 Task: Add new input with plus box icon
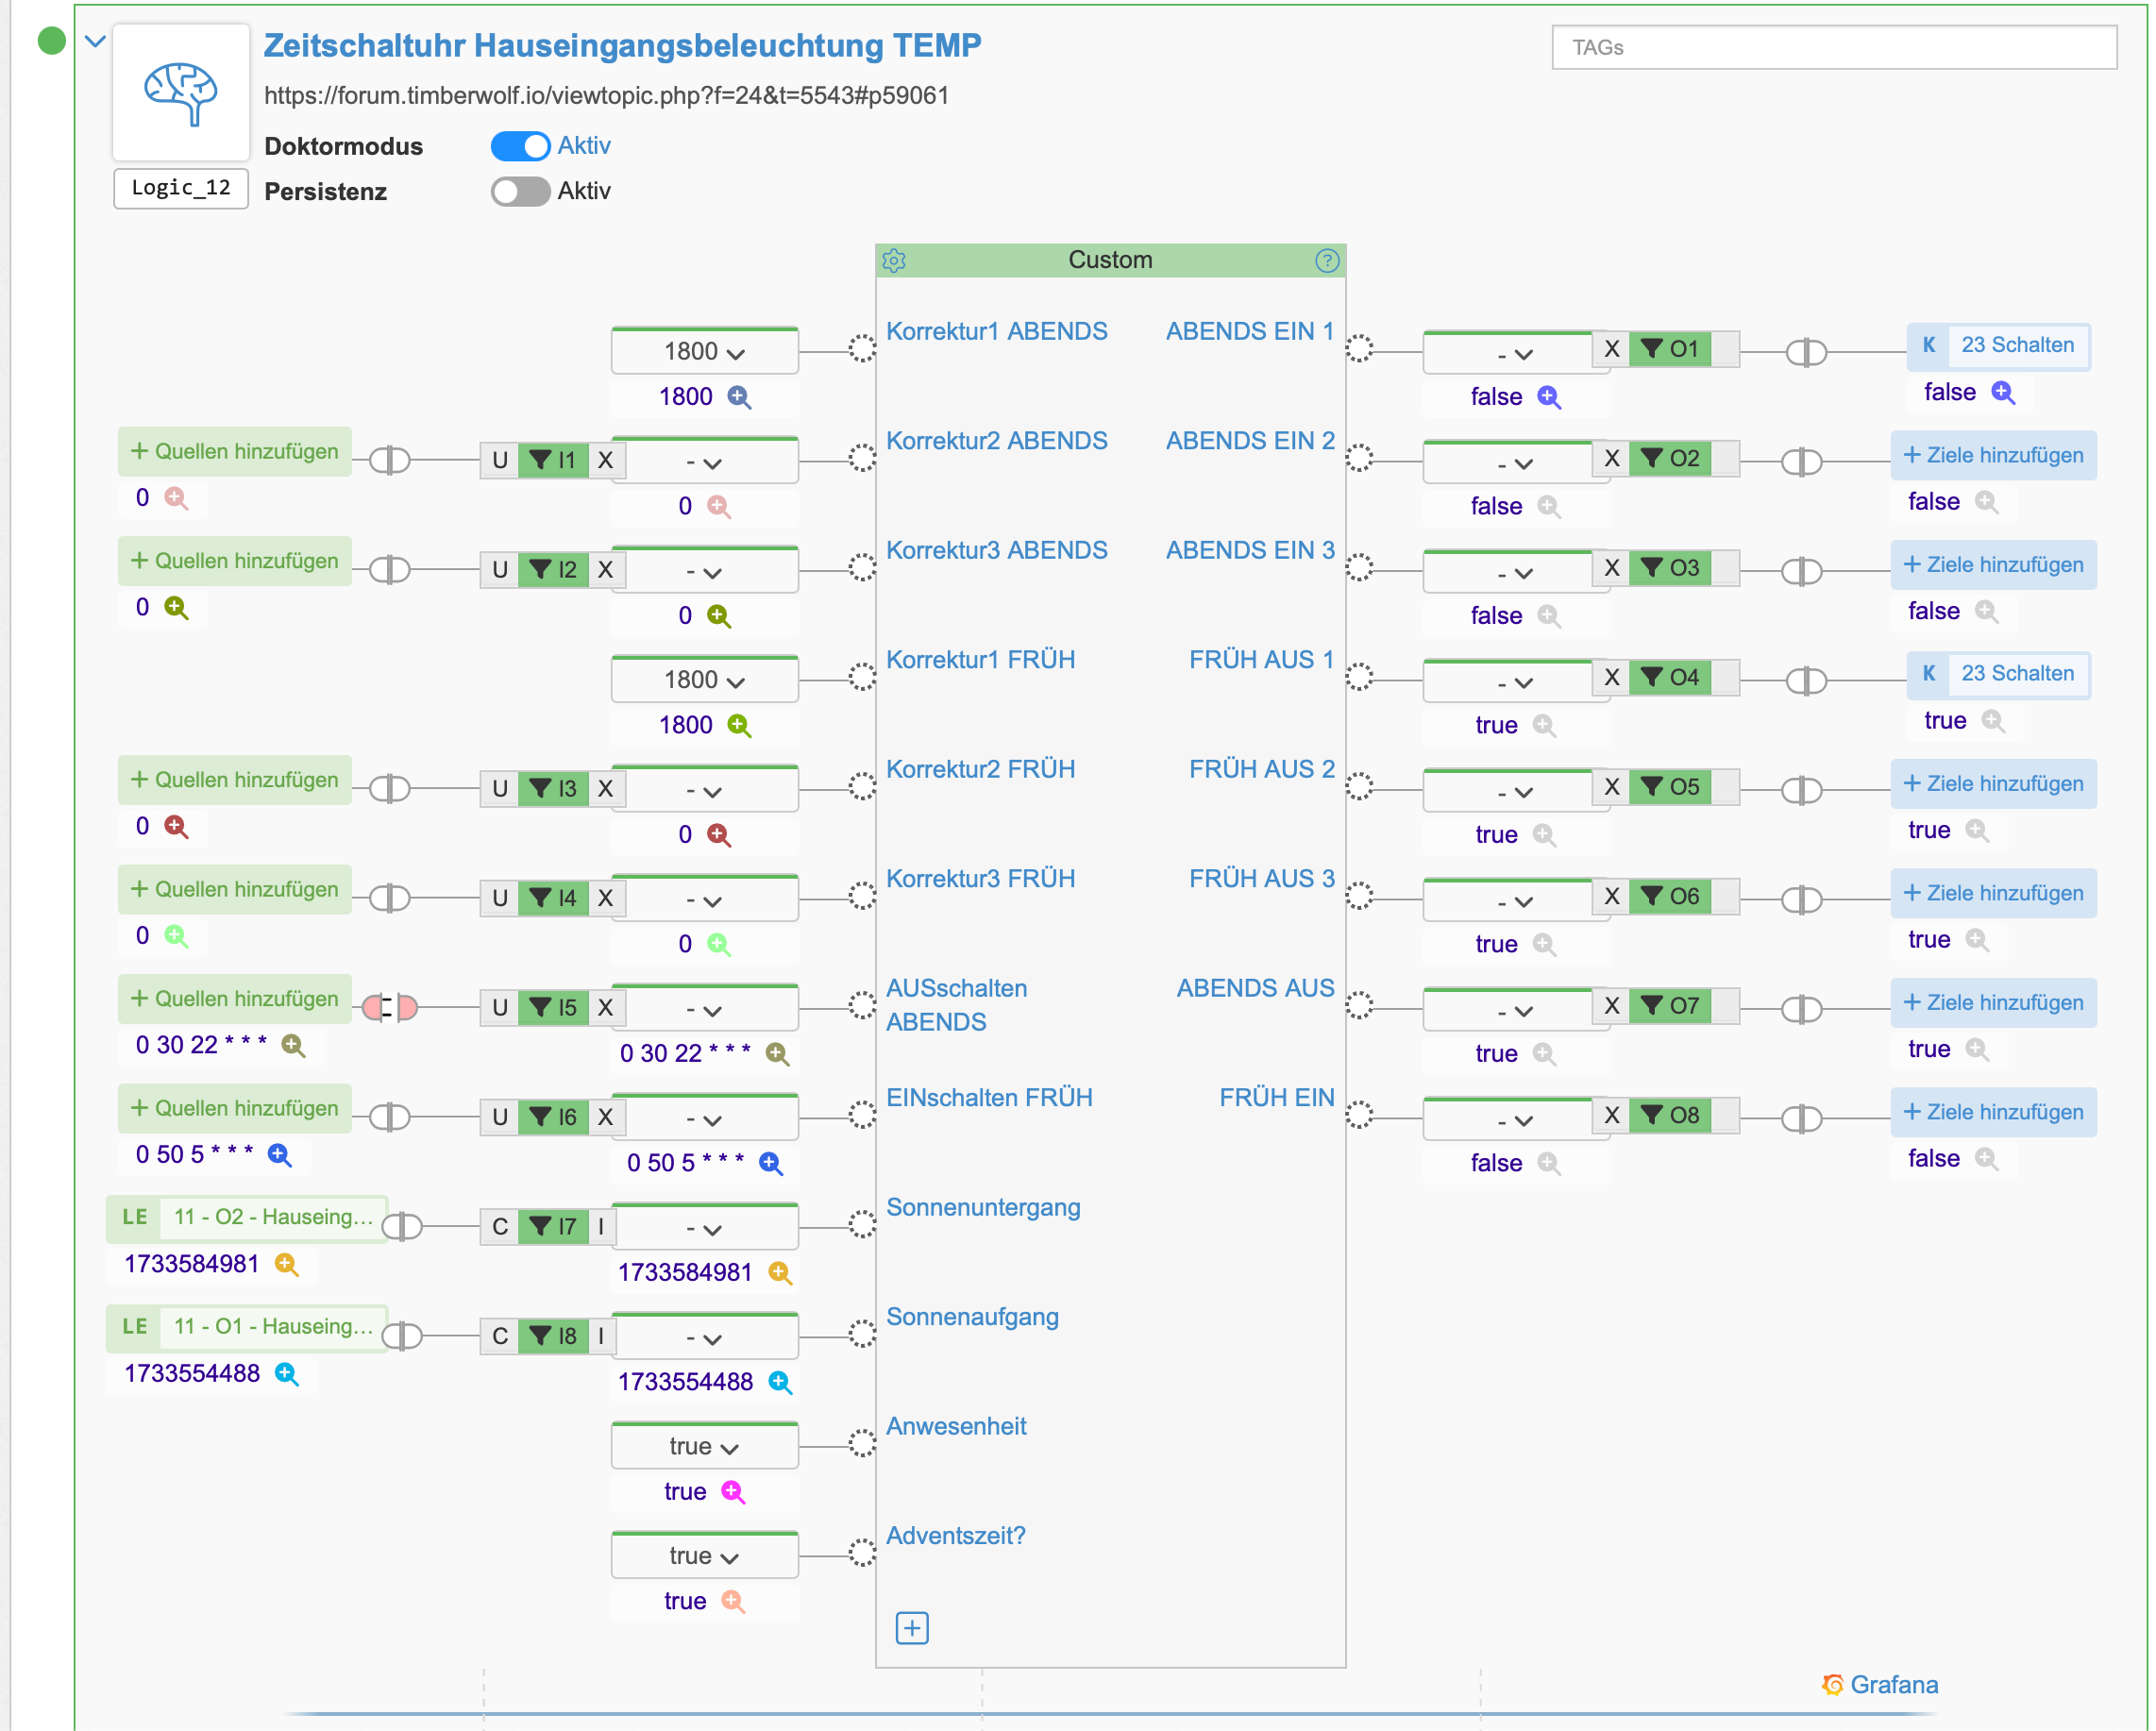911,1628
